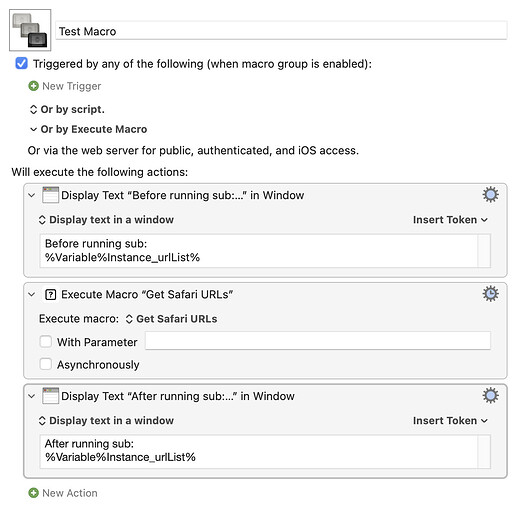Click the green New Trigger plus icon
Screen dimensions: 517x507
click(33, 86)
